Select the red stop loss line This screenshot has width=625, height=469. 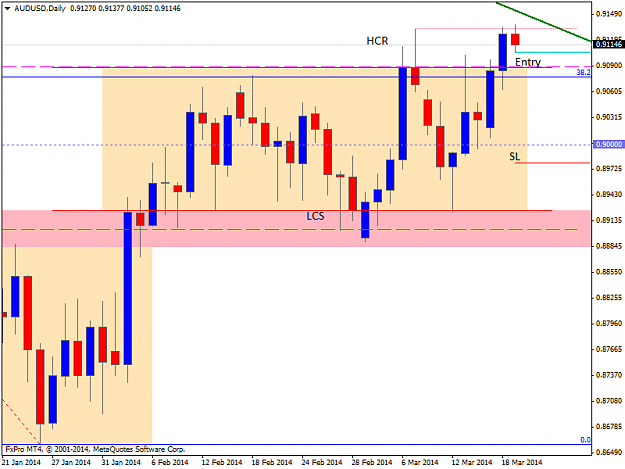click(x=552, y=163)
